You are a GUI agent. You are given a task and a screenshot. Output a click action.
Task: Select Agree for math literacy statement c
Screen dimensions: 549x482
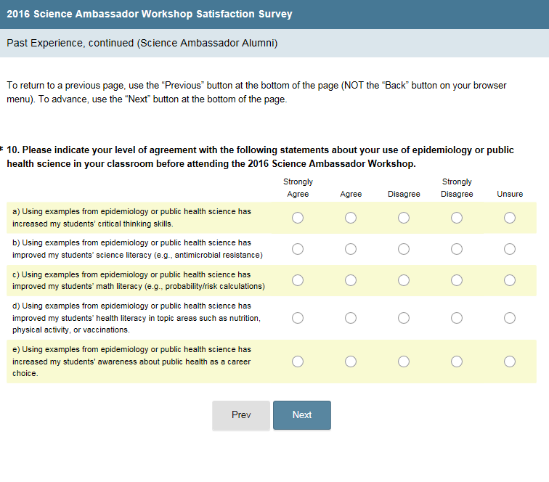pyautogui.click(x=350, y=280)
